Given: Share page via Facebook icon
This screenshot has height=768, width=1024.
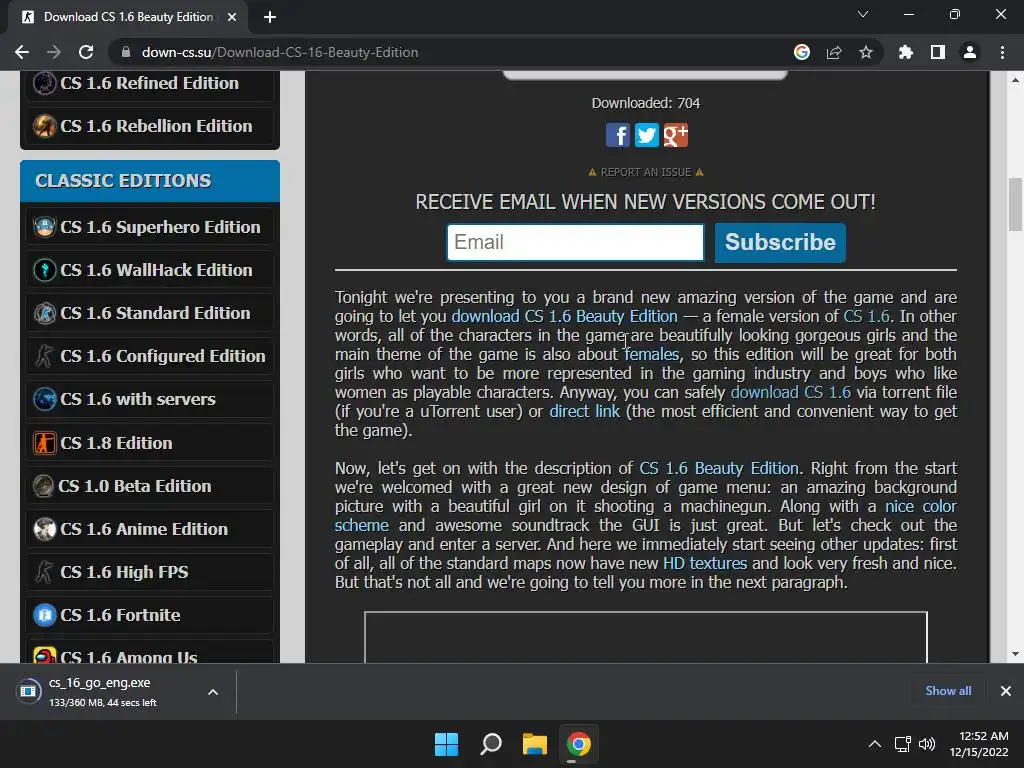Looking at the screenshot, I should coord(617,135).
